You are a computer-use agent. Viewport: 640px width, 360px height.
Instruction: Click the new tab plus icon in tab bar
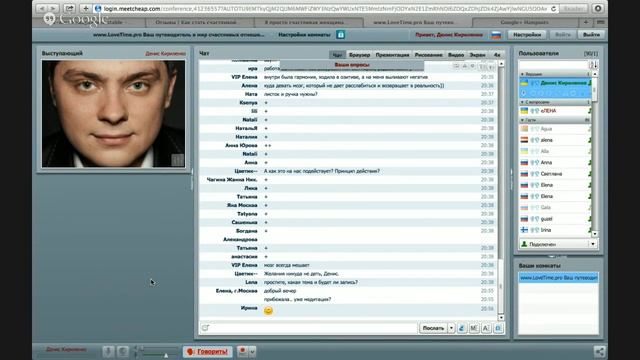(586, 22)
